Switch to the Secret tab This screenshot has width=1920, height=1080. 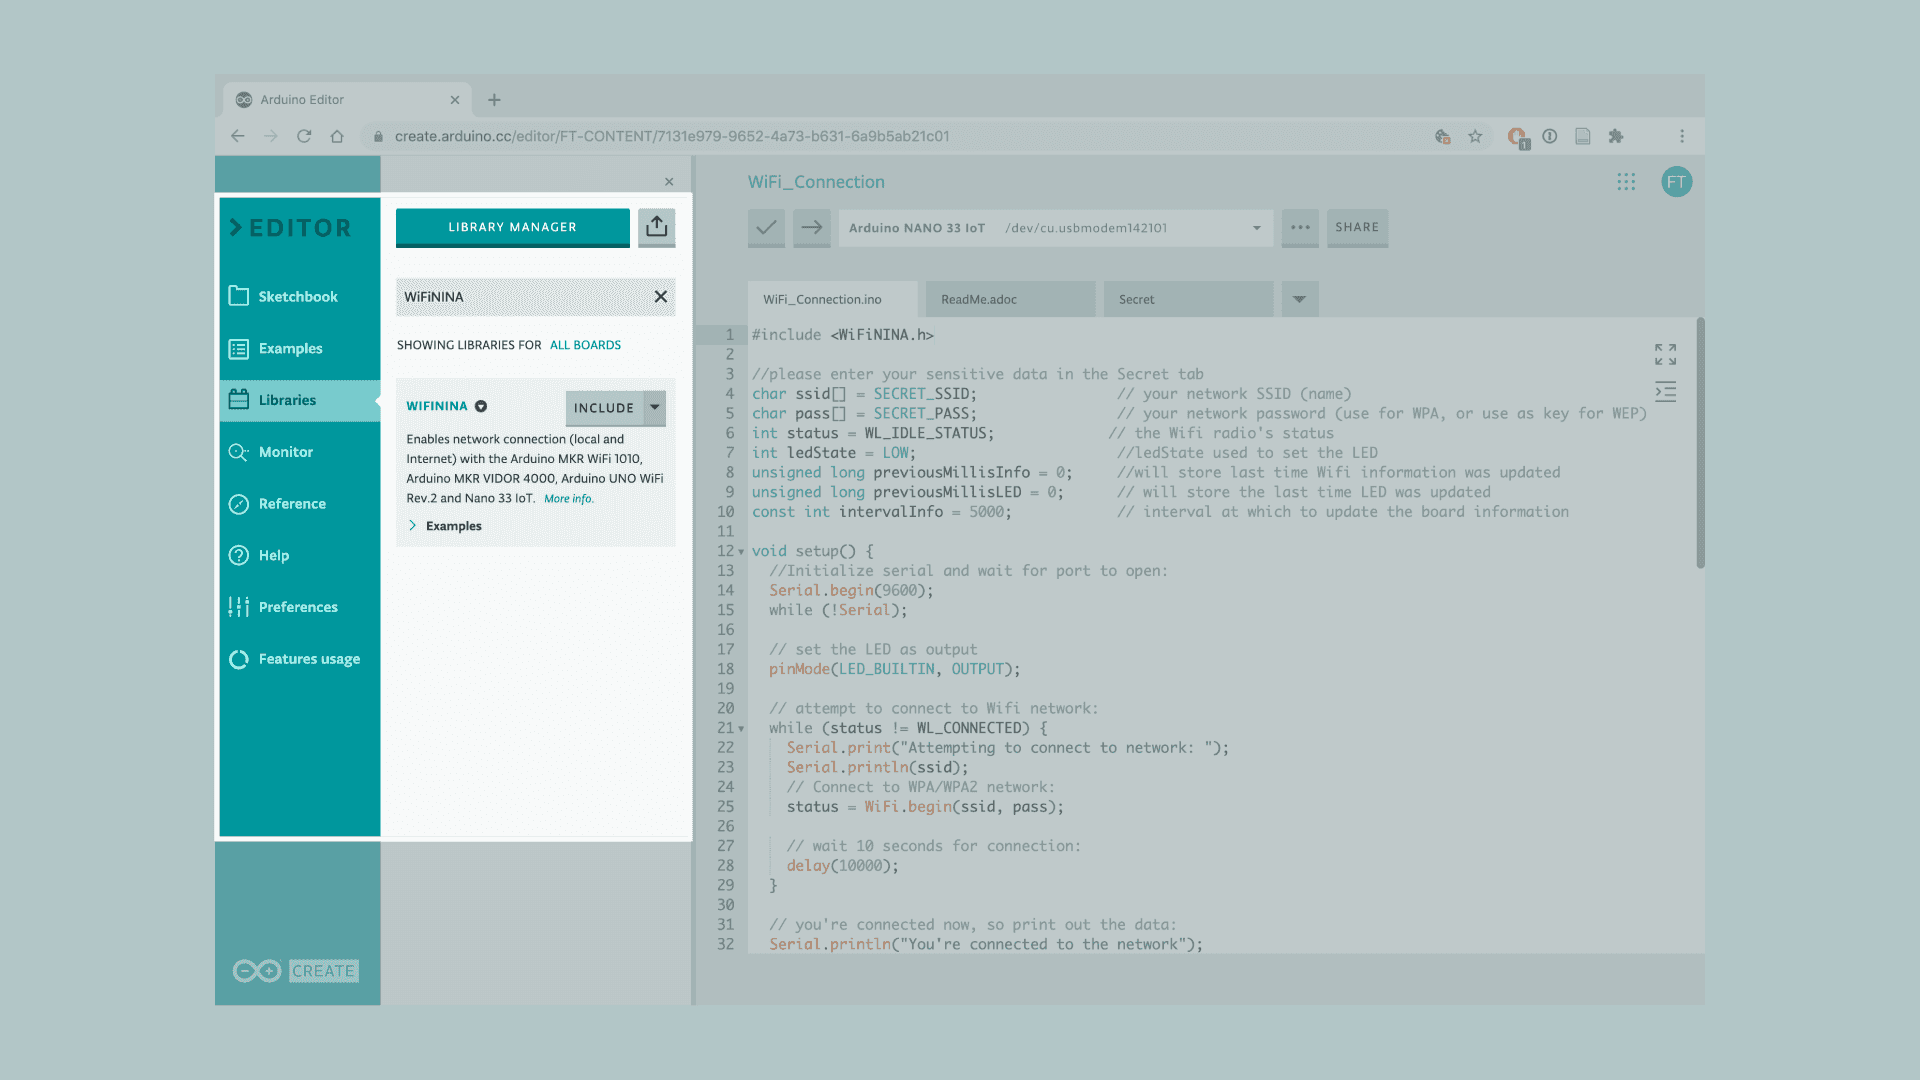1137,300
